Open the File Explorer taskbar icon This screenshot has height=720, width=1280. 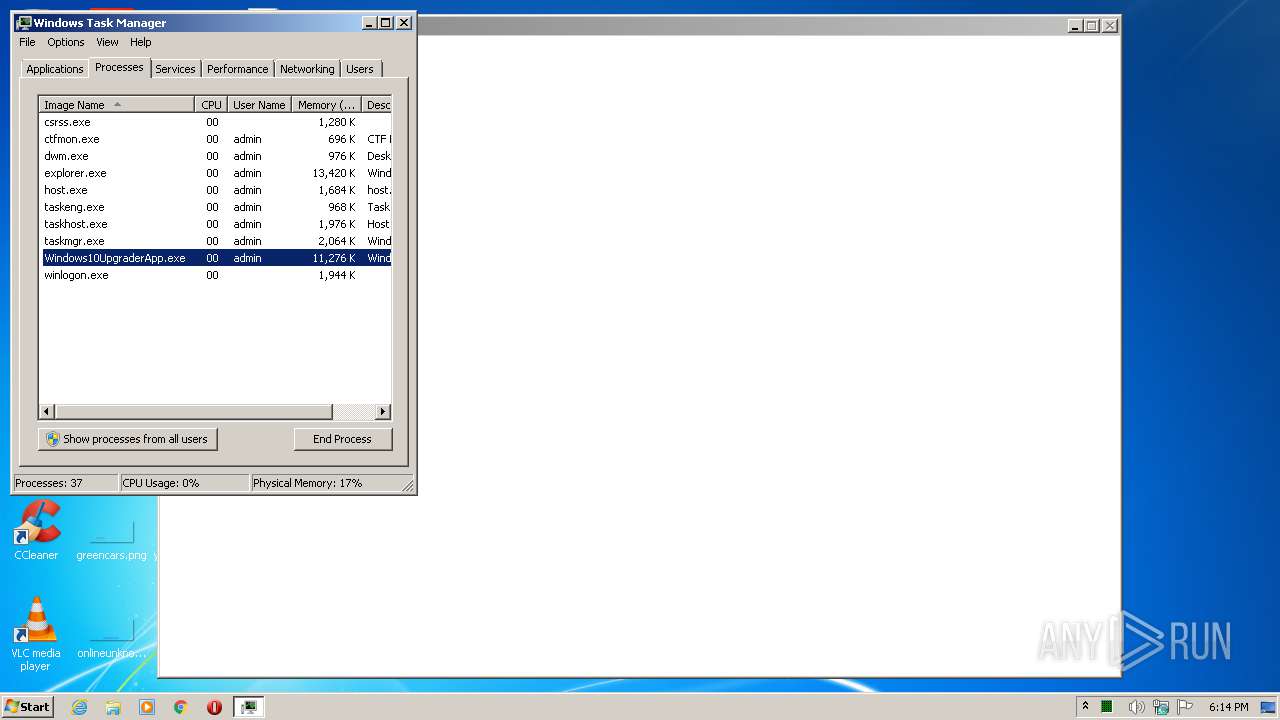tap(113, 707)
